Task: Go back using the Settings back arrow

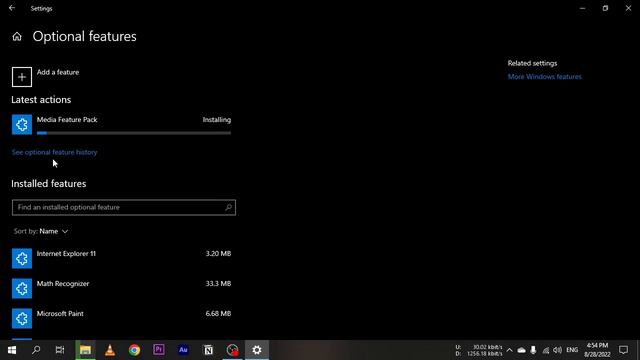Action: click(12, 8)
